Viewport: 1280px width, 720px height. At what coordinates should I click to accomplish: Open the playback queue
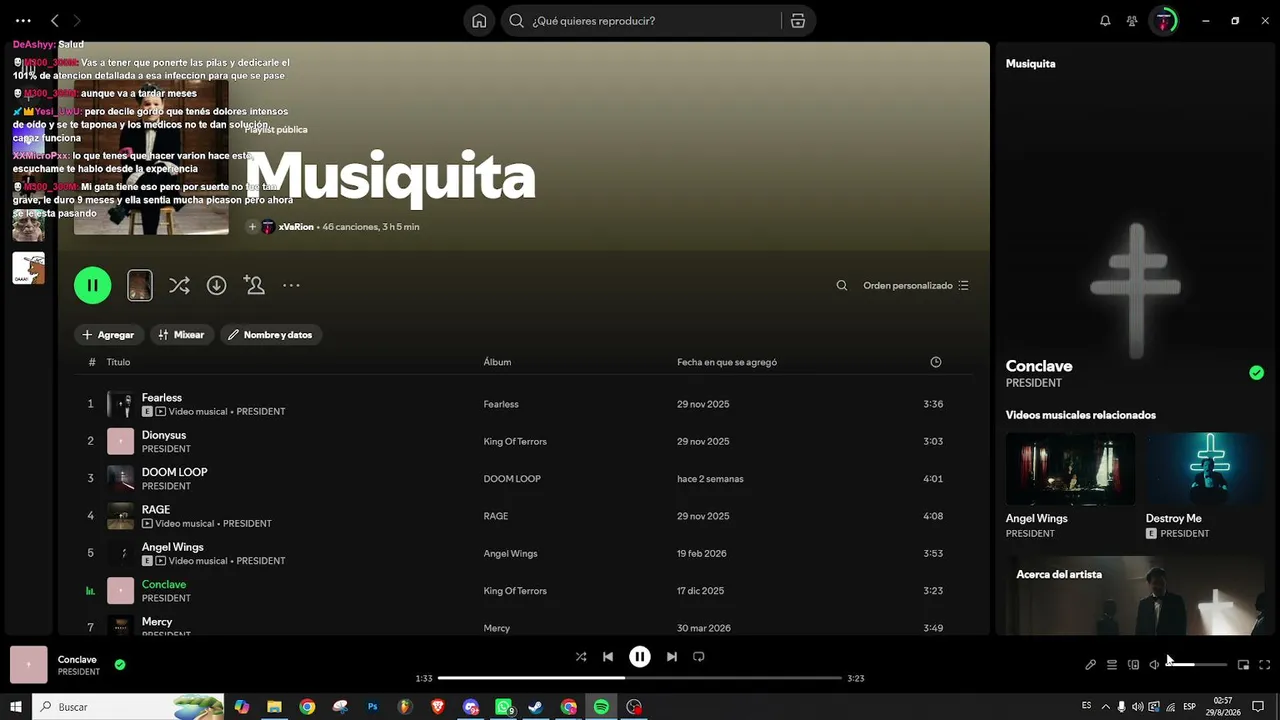pos(1112,665)
